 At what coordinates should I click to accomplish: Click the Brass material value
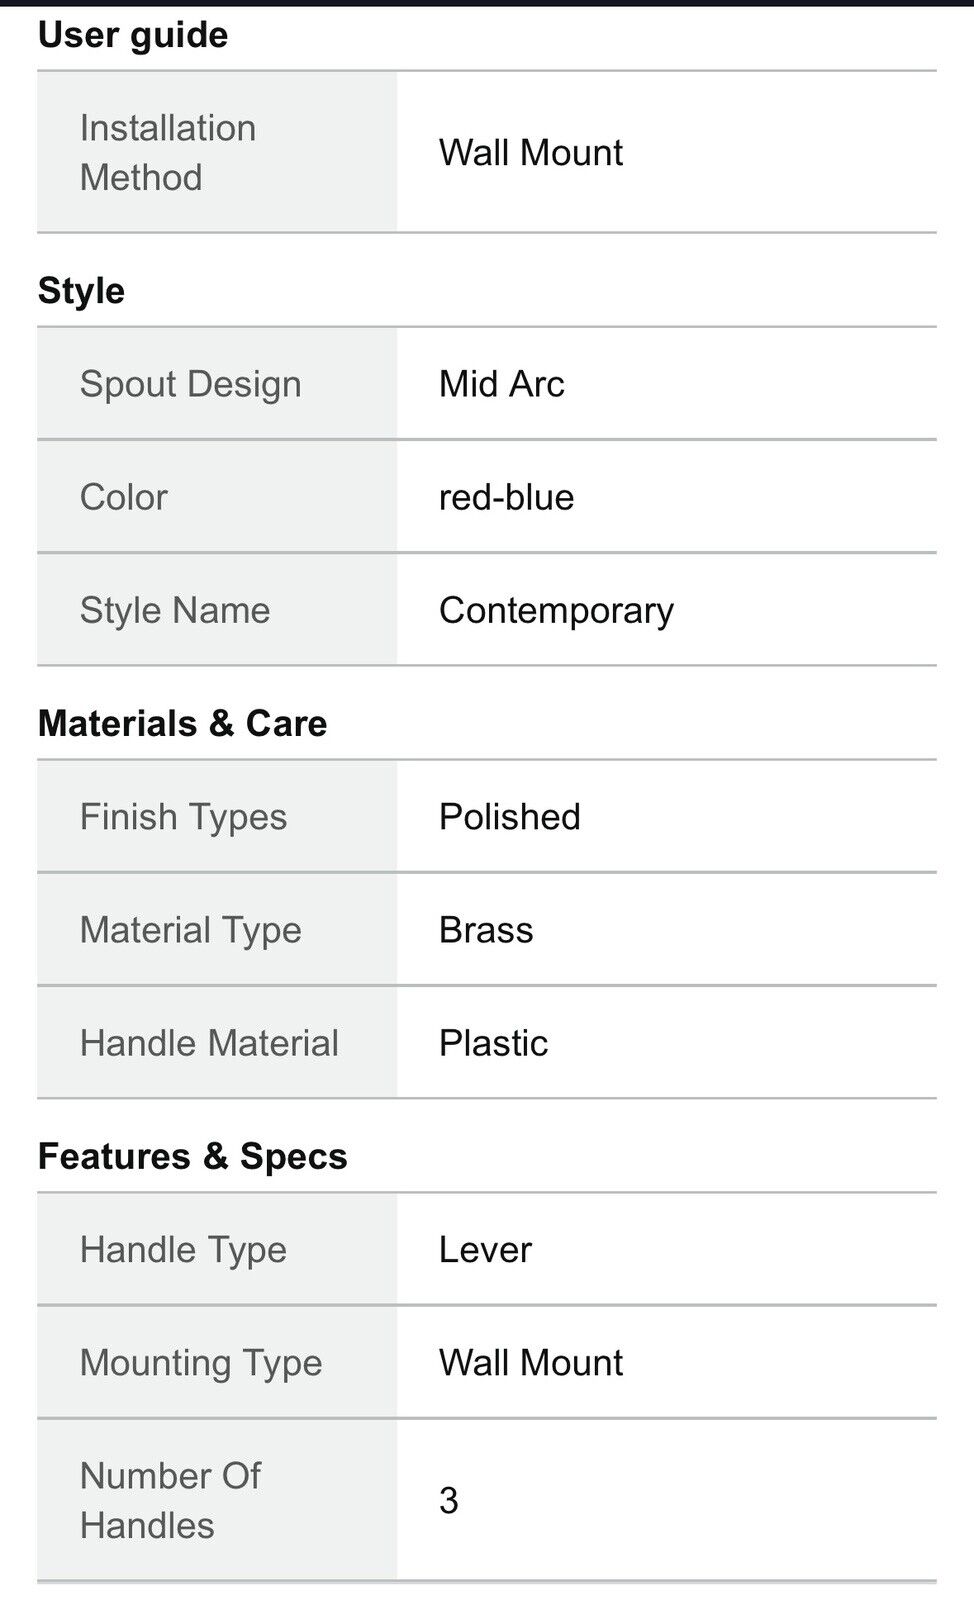point(486,930)
